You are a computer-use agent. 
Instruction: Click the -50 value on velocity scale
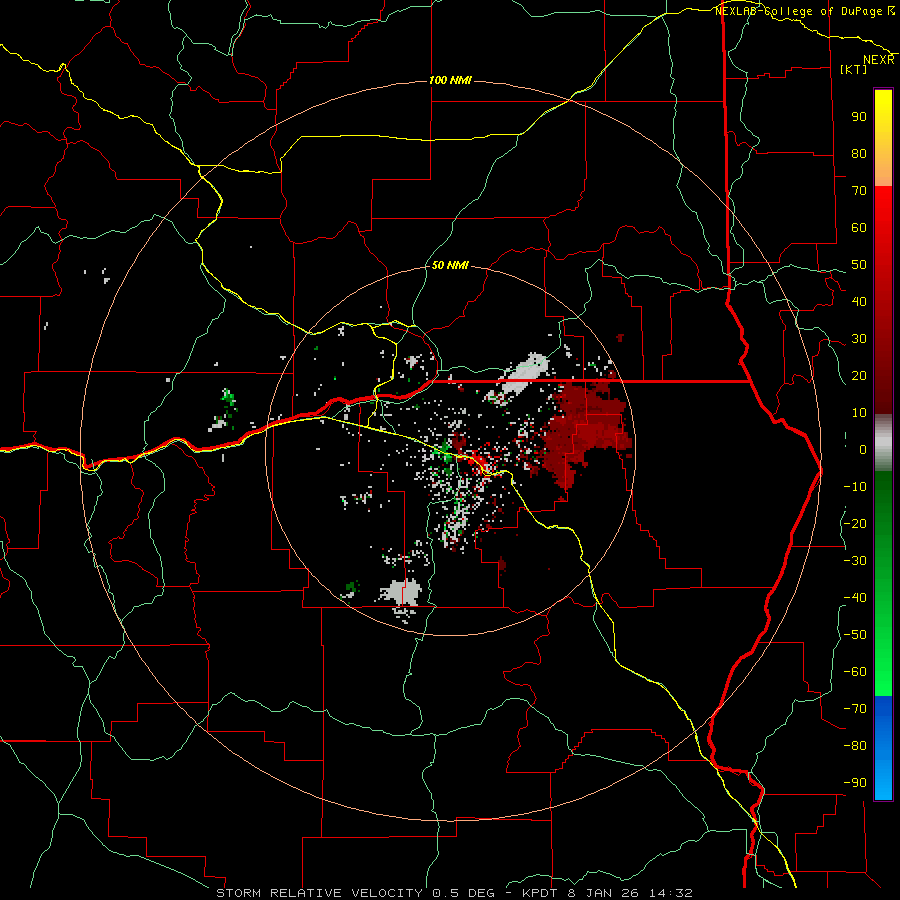(855, 634)
